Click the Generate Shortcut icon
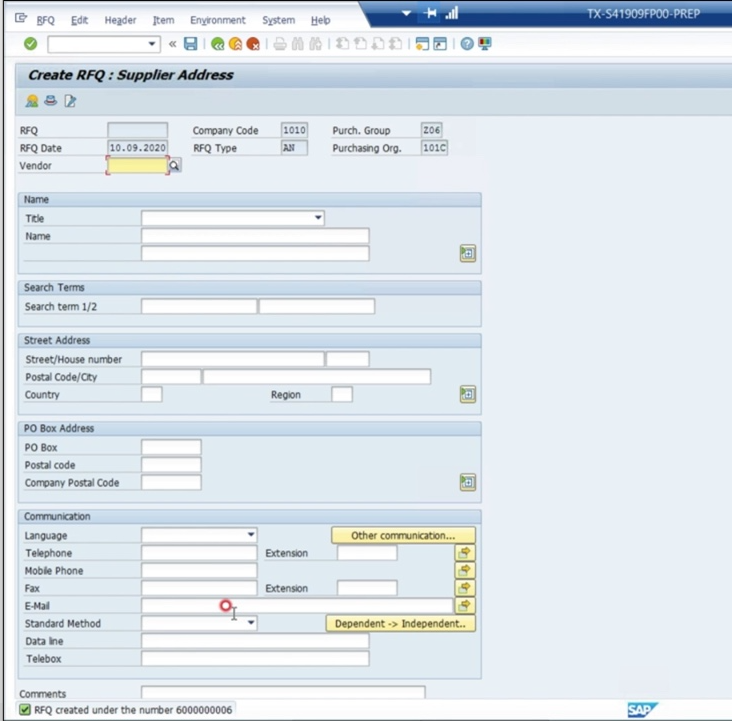Image resolution: width=732 pixels, height=721 pixels. [x=440, y=44]
